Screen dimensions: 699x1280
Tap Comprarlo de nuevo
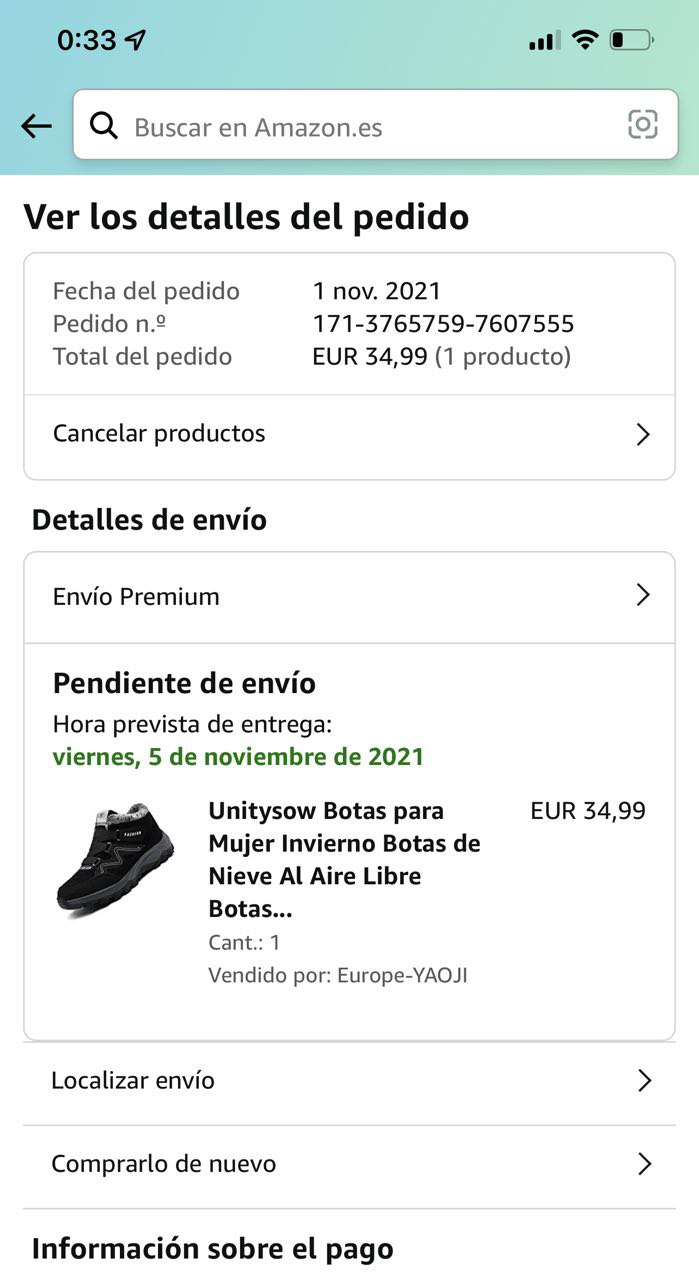(x=164, y=1164)
